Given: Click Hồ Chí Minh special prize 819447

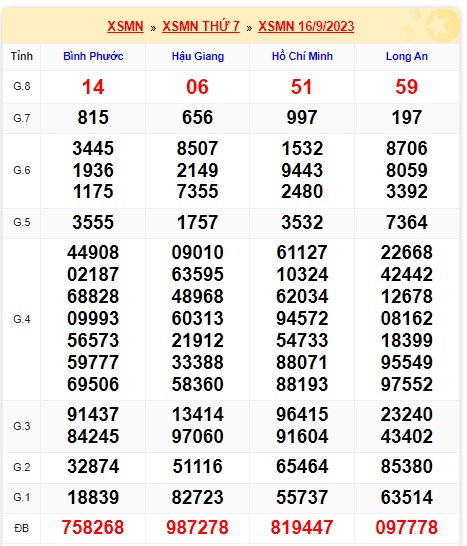Looking at the screenshot, I should [302, 527].
